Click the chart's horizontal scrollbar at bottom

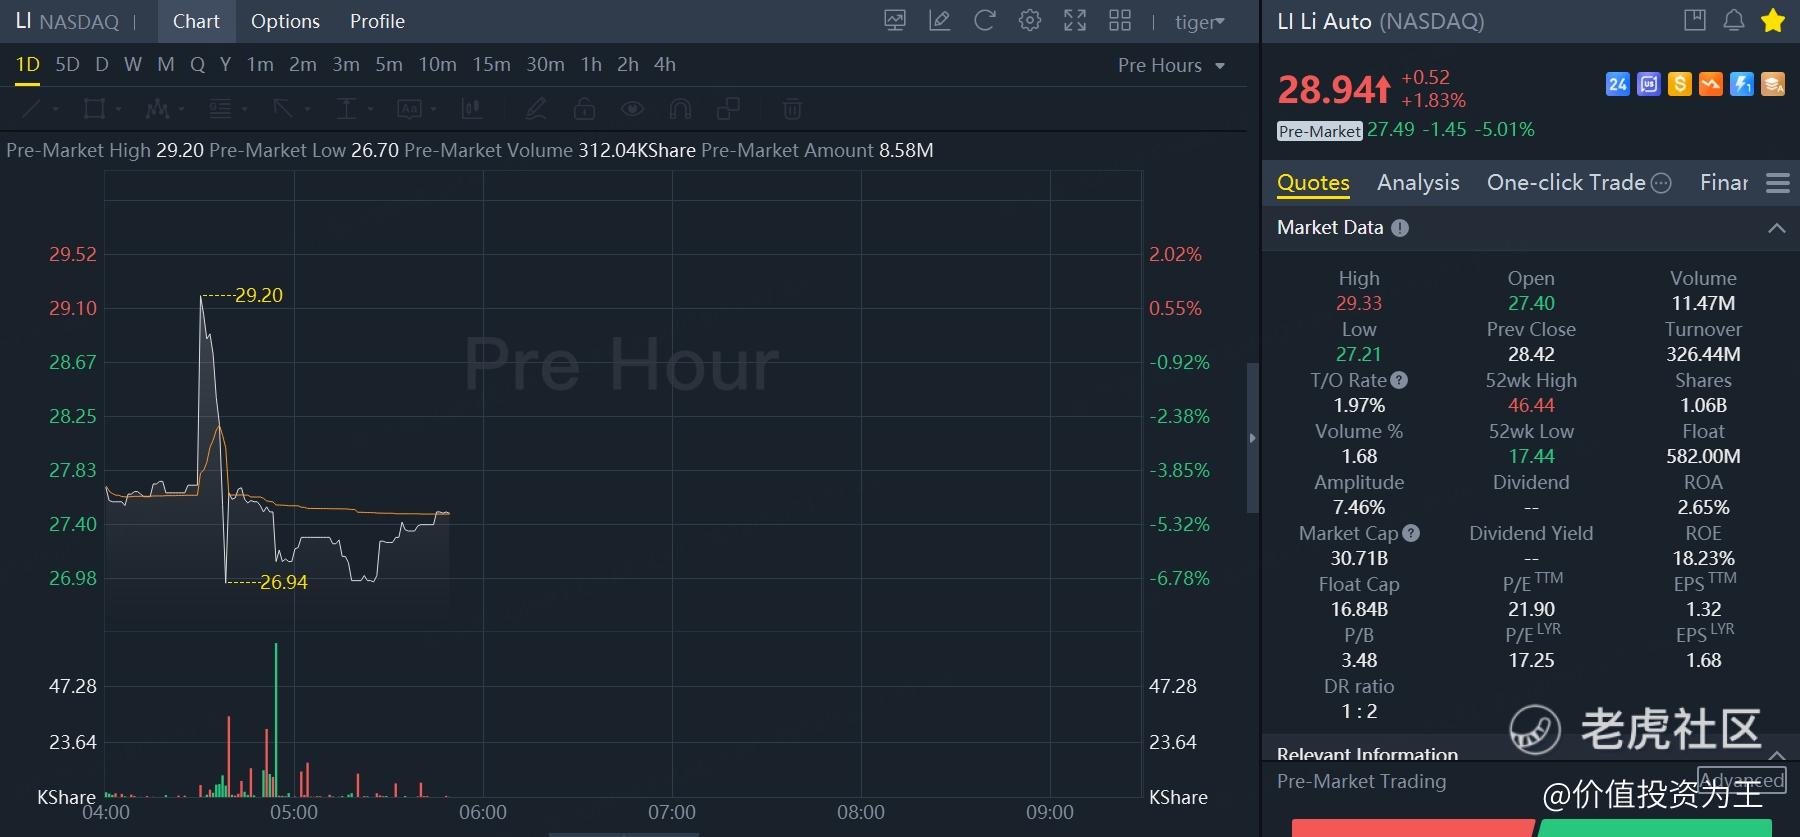point(624,834)
